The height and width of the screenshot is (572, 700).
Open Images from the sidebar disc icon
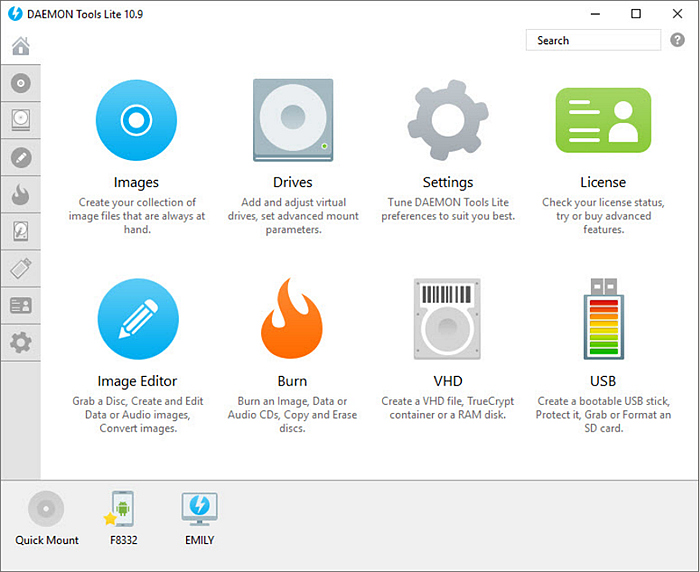click(21, 83)
